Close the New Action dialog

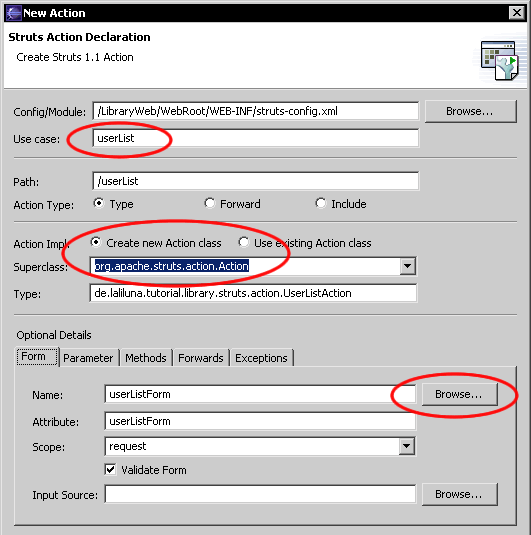(x=517, y=13)
